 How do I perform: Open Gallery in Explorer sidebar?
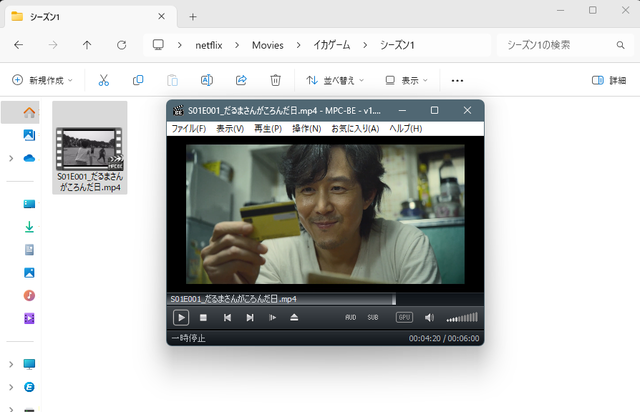(29, 135)
